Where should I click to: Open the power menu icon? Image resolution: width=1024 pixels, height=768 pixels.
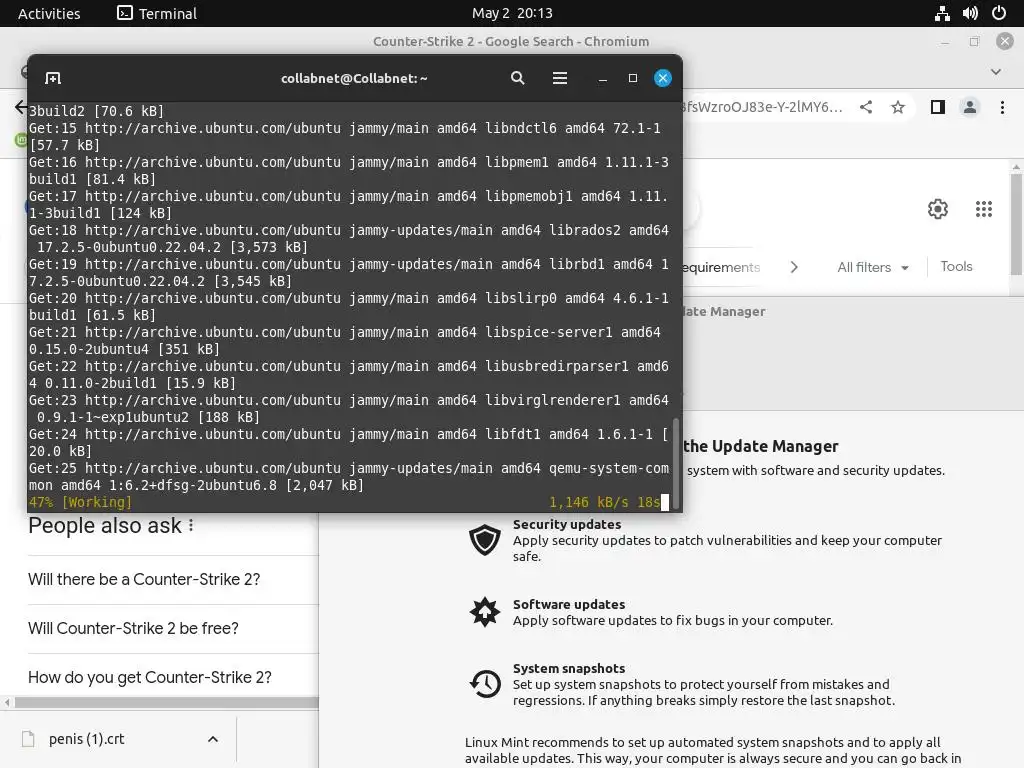coord(999,13)
